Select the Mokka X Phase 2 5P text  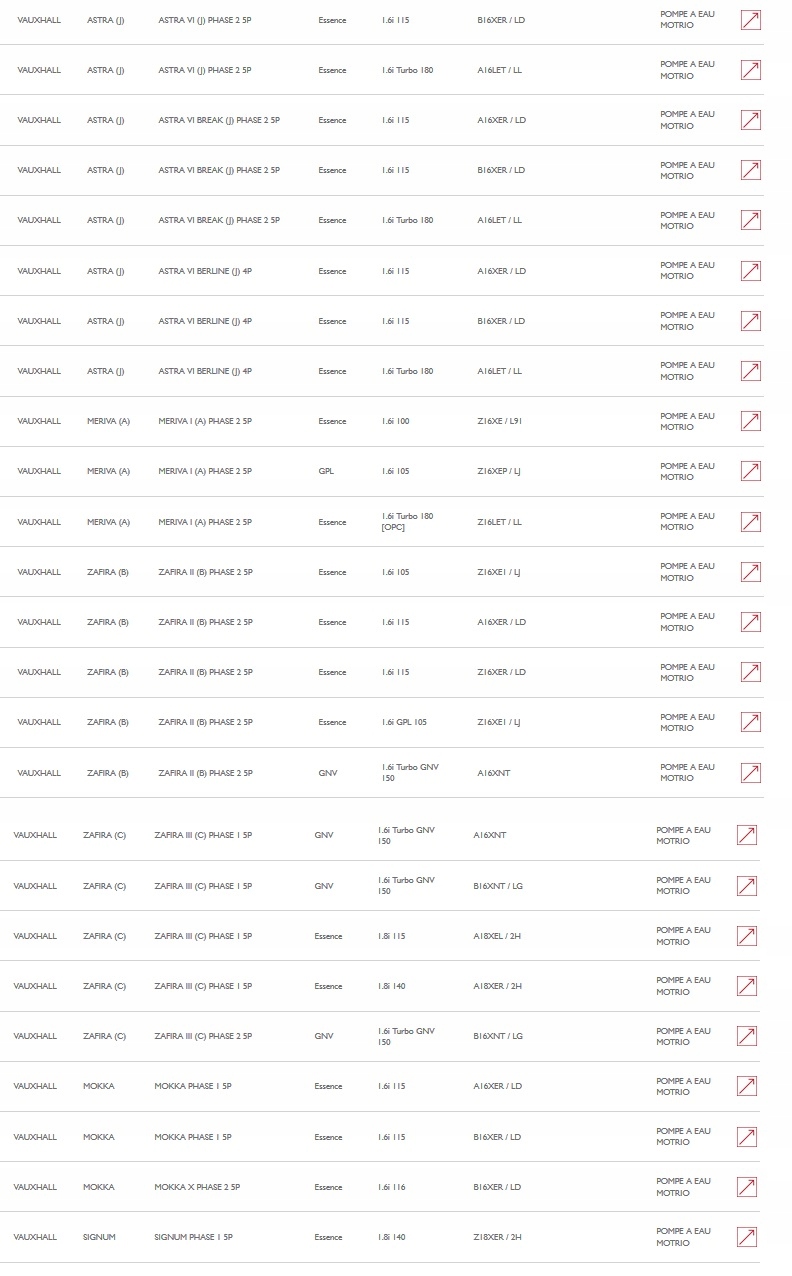(x=197, y=1187)
